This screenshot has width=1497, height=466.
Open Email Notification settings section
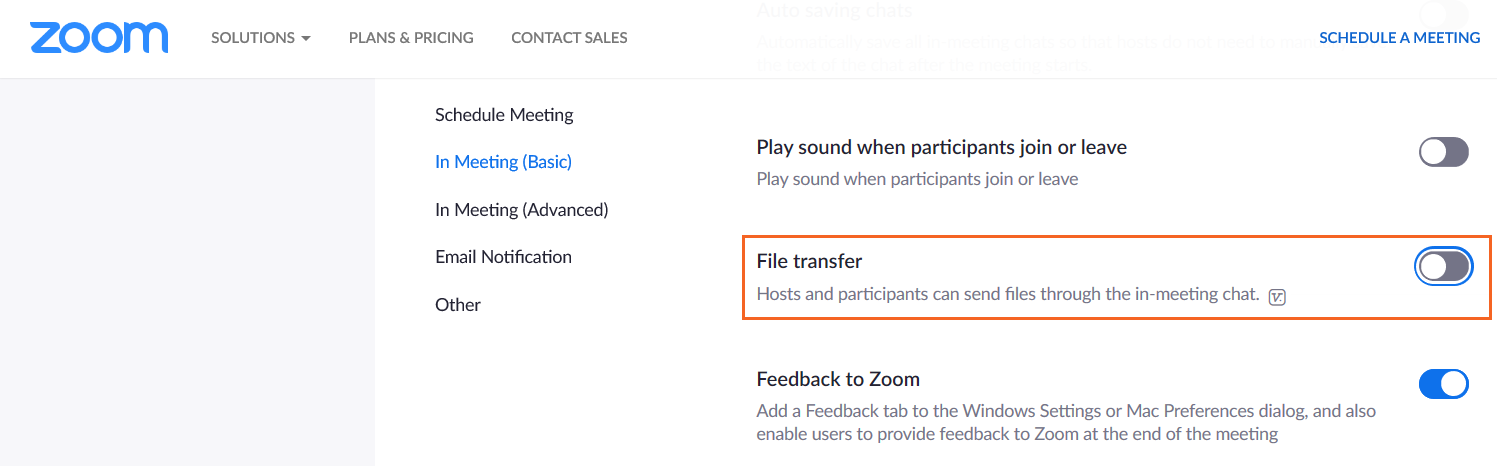[x=503, y=257]
